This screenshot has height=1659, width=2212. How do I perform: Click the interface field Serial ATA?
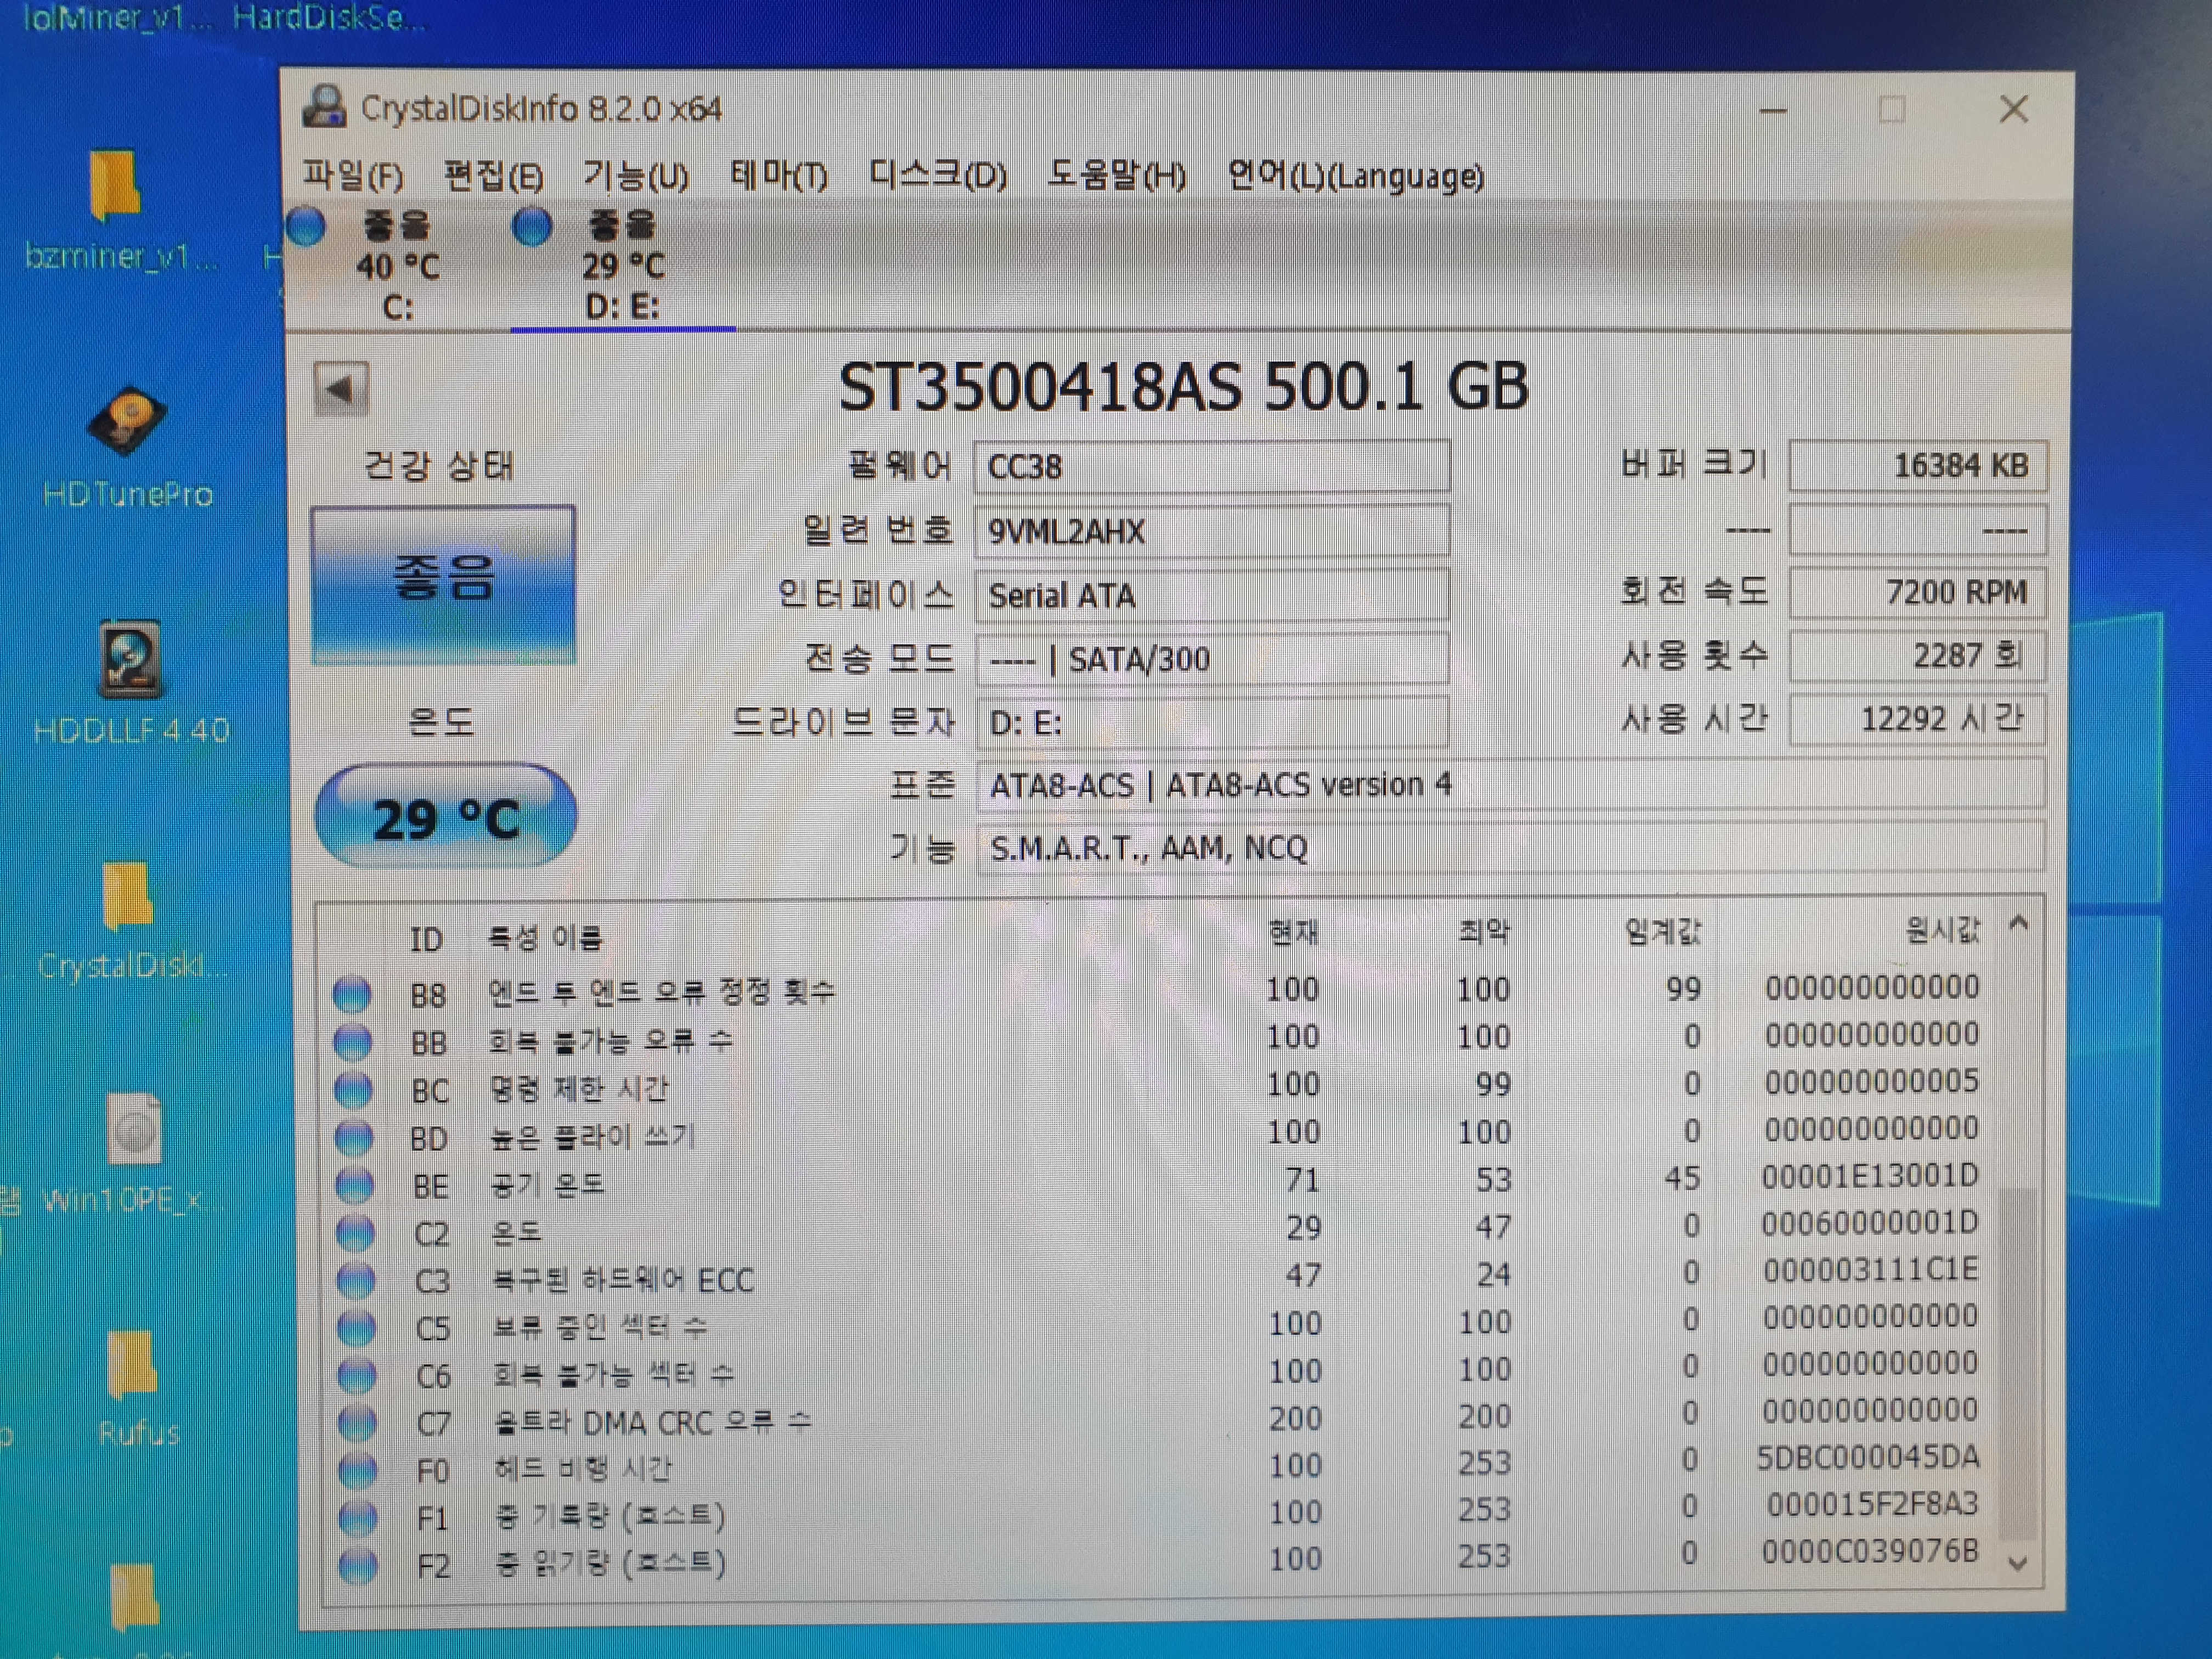click(1212, 596)
